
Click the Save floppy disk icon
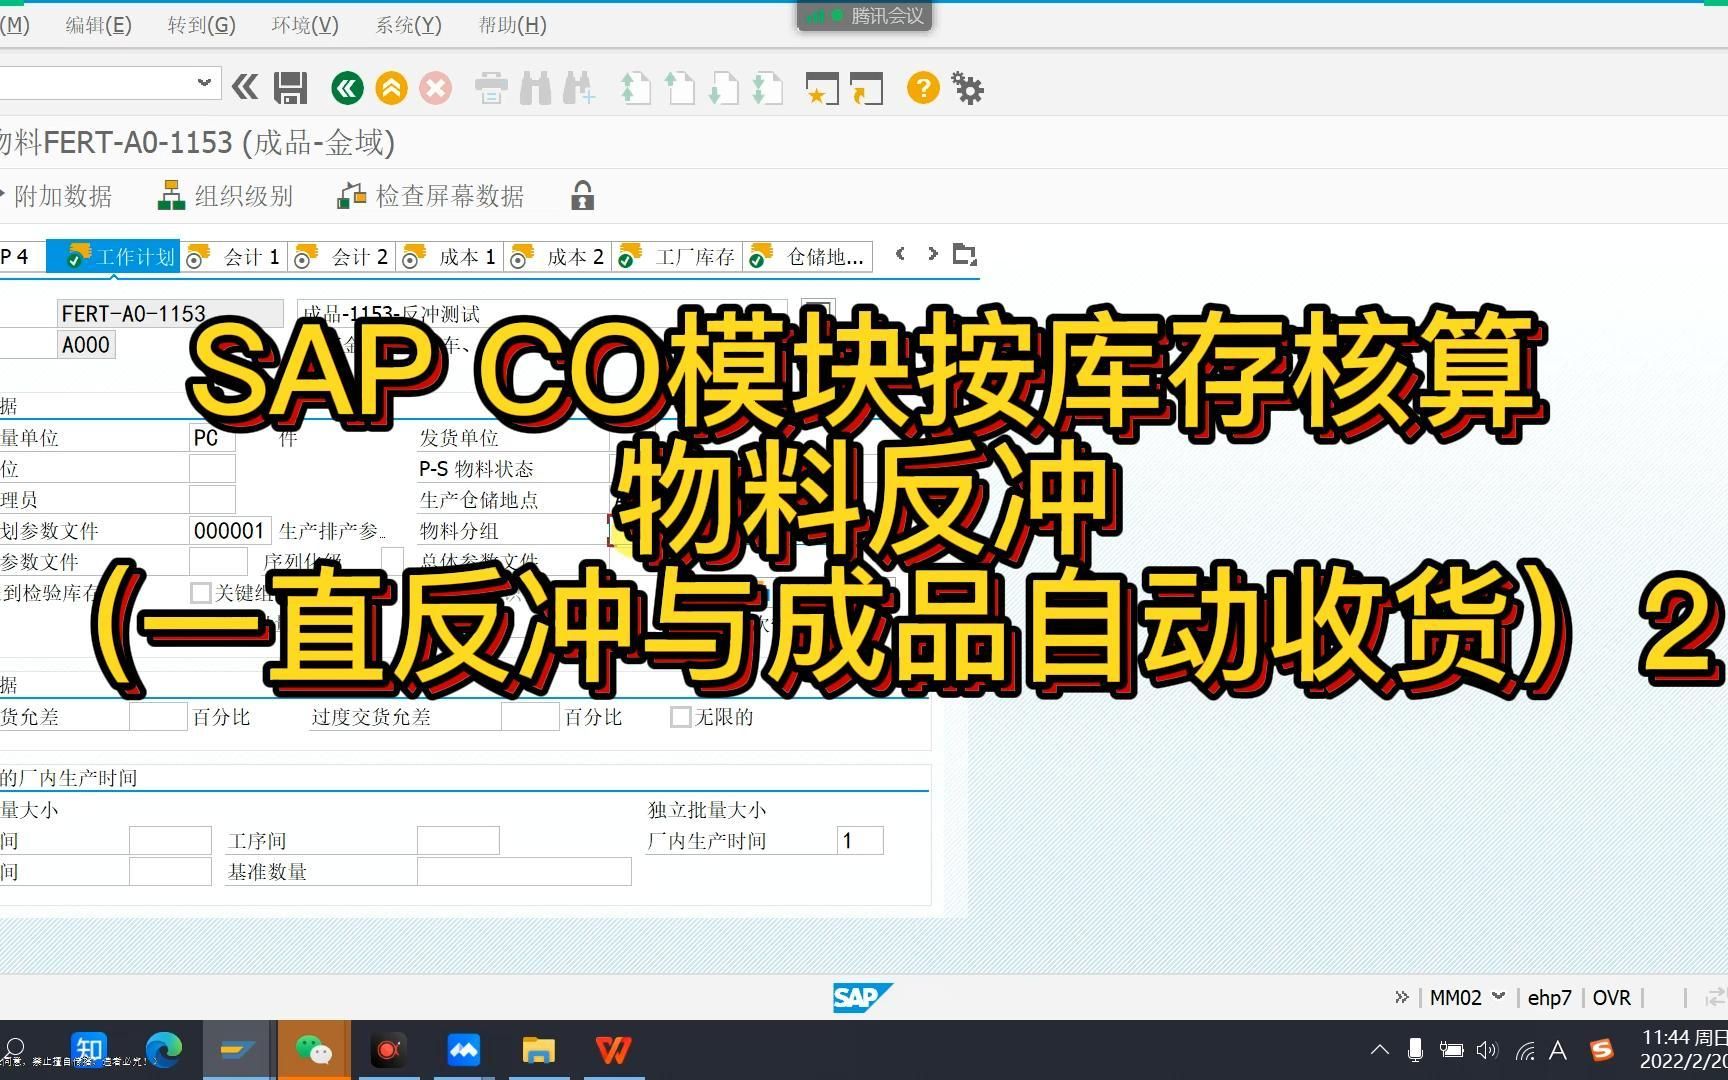click(290, 88)
